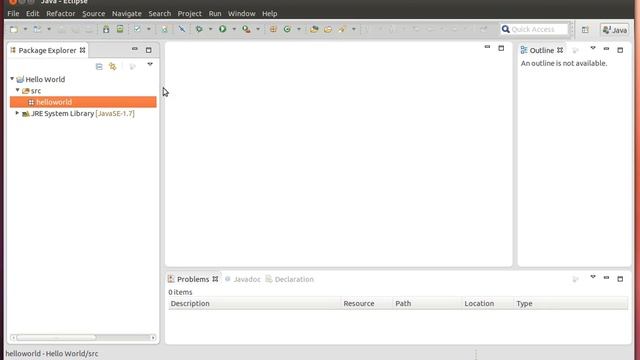Maximize the Problems view
Image resolution: width=640 pixels, height=360 pixels.
tap(620, 279)
